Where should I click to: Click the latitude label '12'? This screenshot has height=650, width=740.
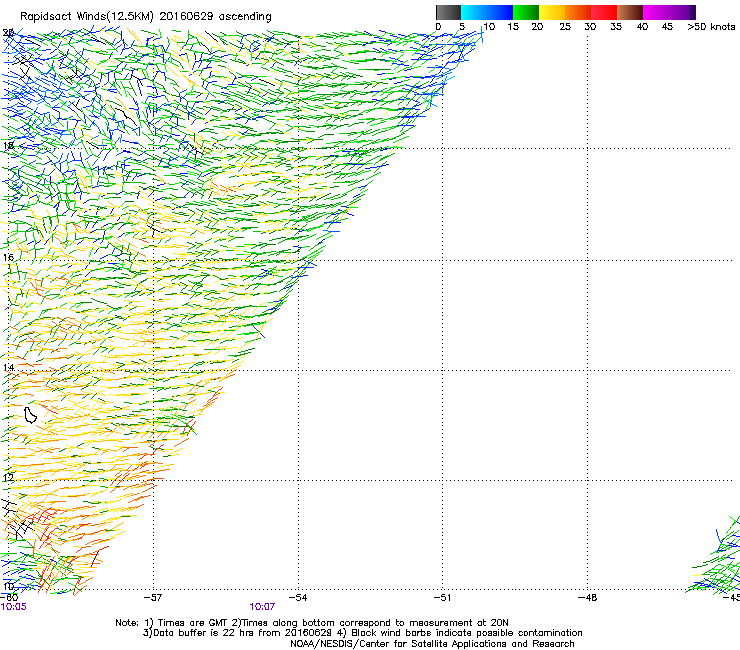pos(8,478)
